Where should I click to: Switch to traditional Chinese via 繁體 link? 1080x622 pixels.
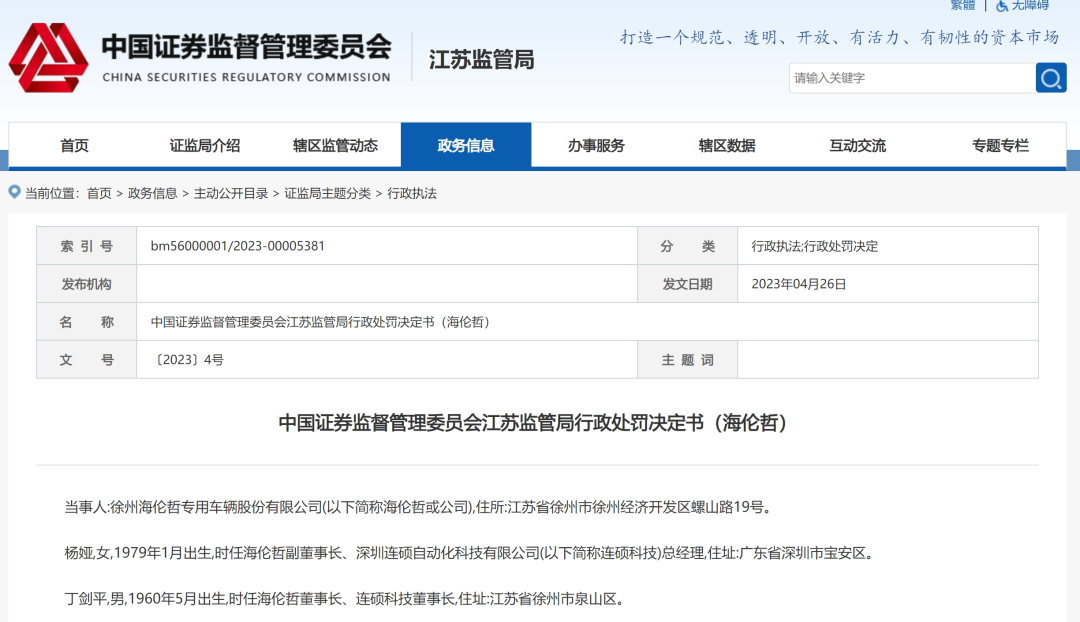click(x=963, y=6)
